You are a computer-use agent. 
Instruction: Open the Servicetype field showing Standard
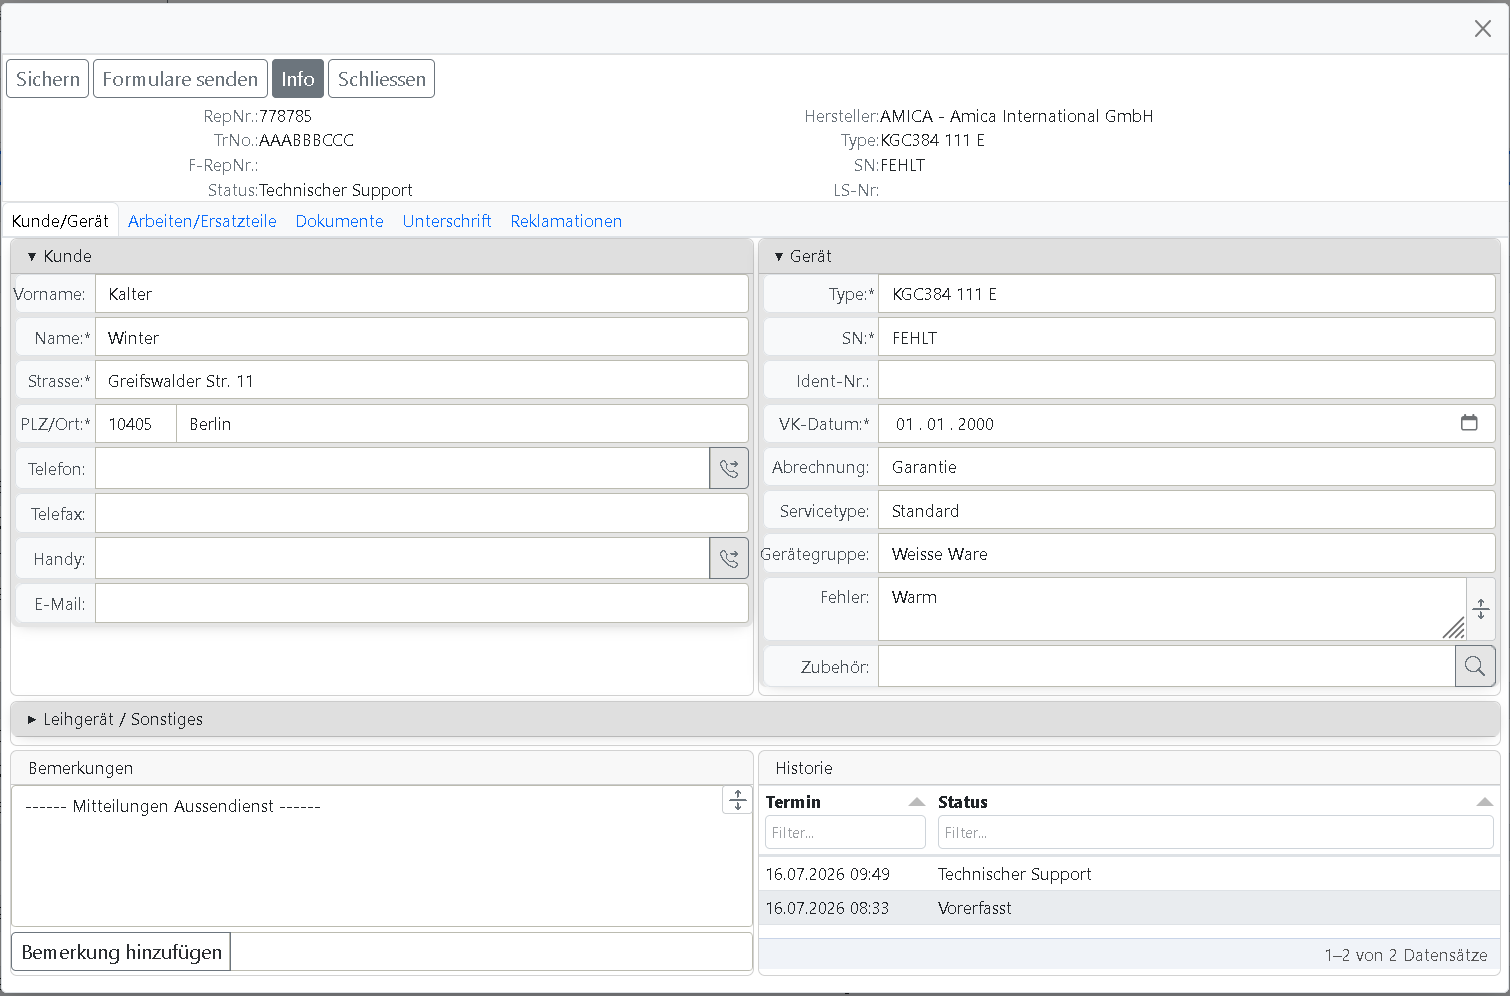[1186, 511]
